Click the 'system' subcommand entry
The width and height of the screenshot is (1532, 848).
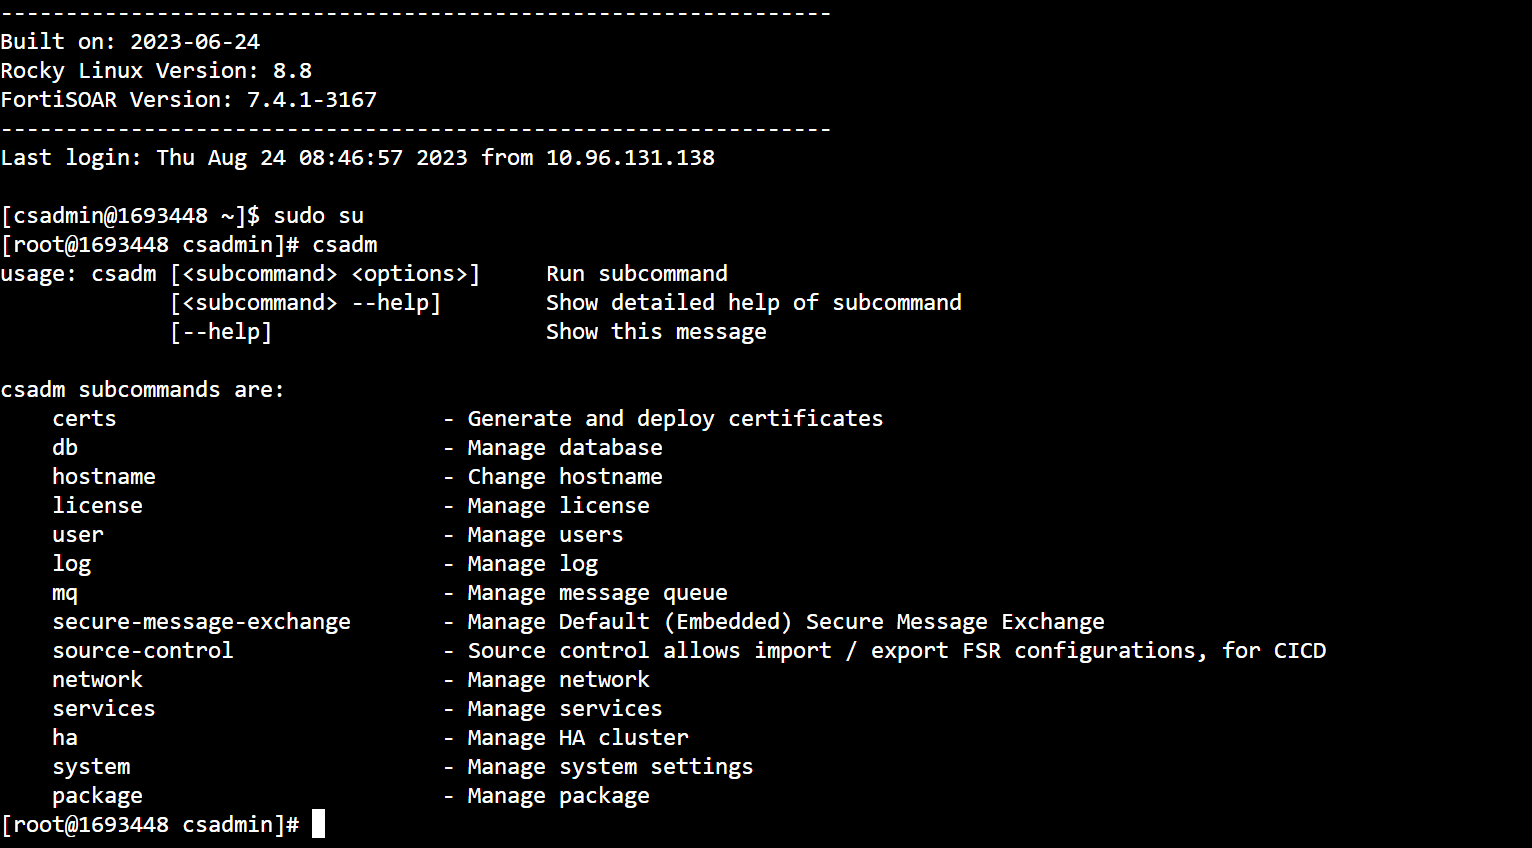coord(91,766)
